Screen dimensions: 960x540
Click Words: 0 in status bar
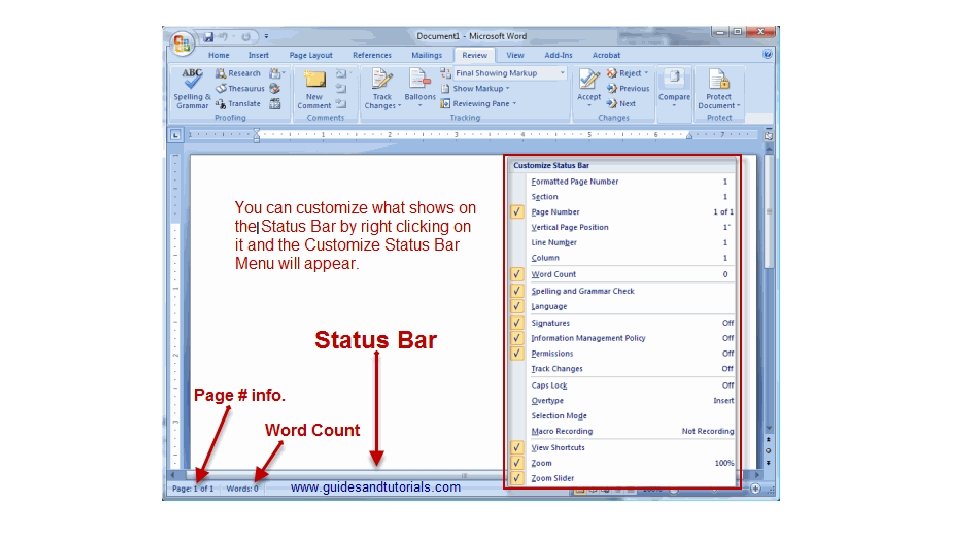click(x=242, y=489)
